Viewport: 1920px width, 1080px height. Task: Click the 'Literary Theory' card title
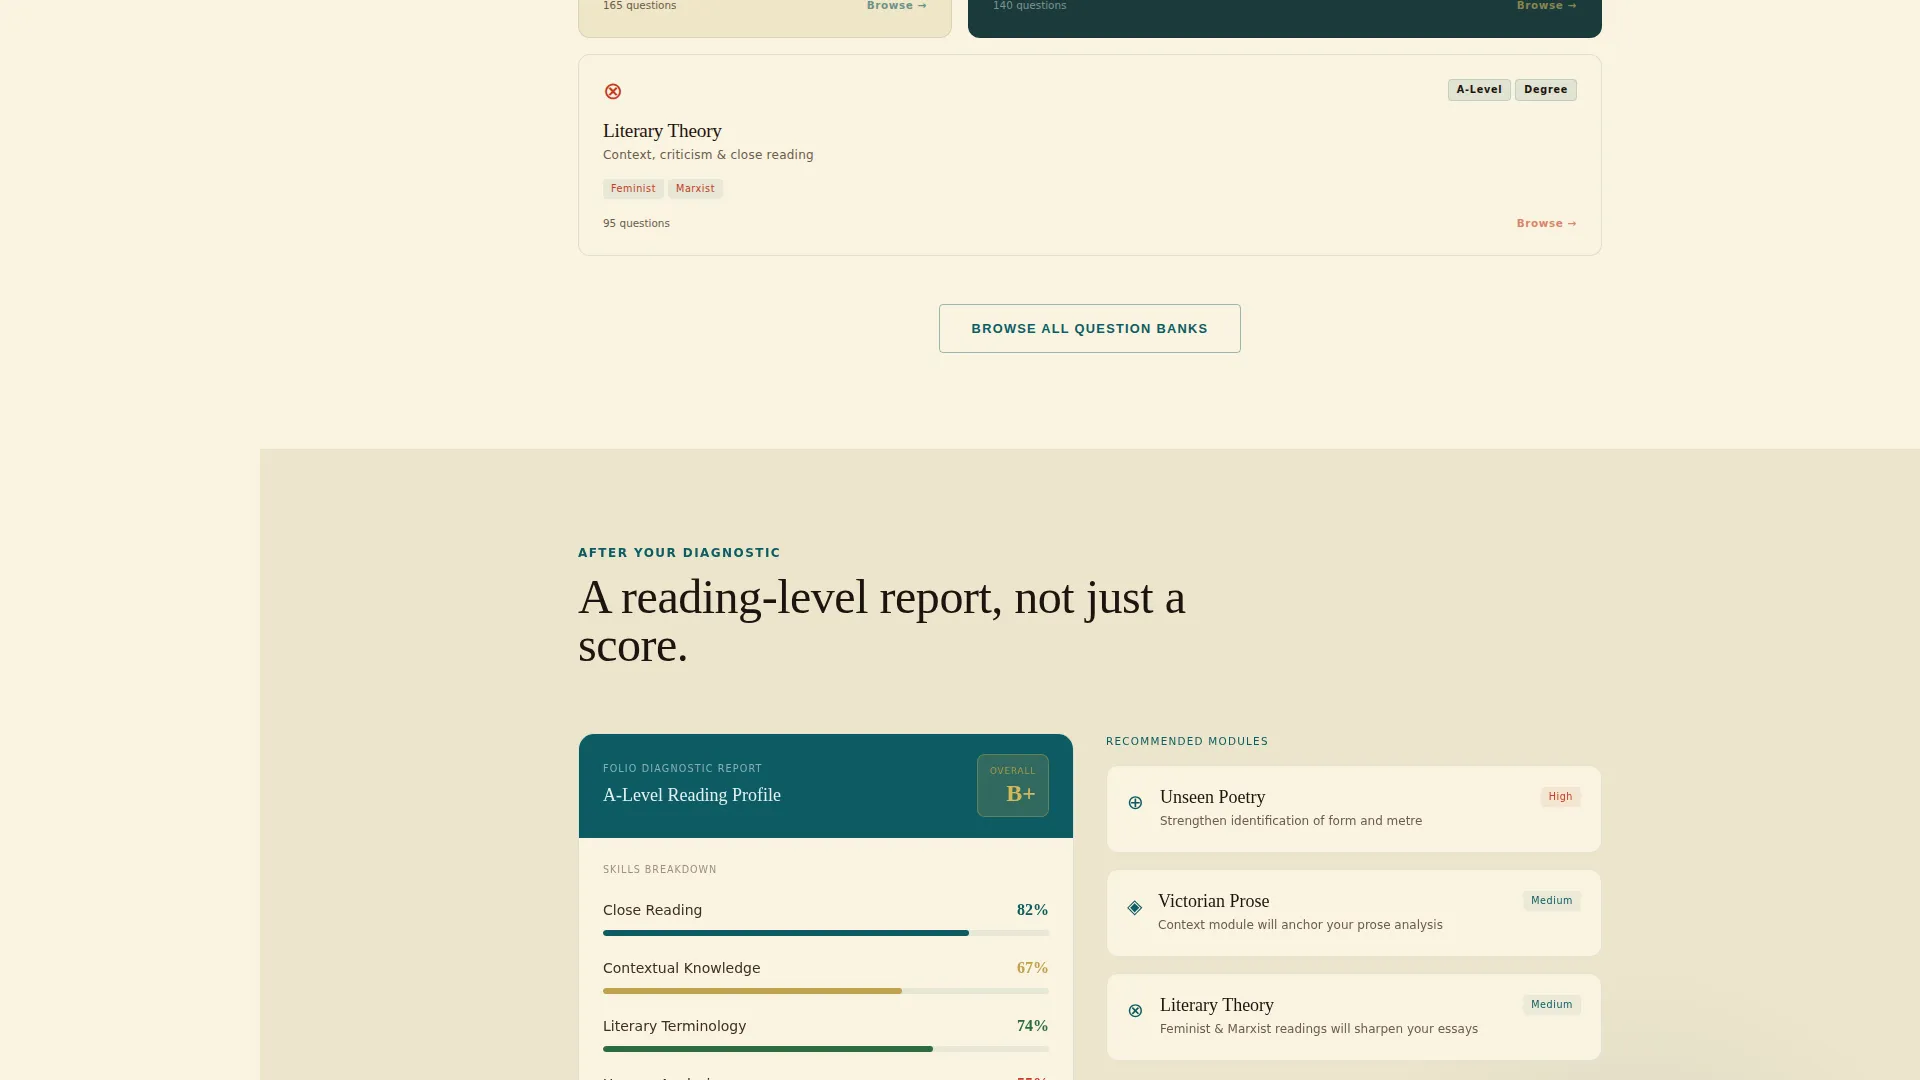pyautogui.click(x=662, y=131)
